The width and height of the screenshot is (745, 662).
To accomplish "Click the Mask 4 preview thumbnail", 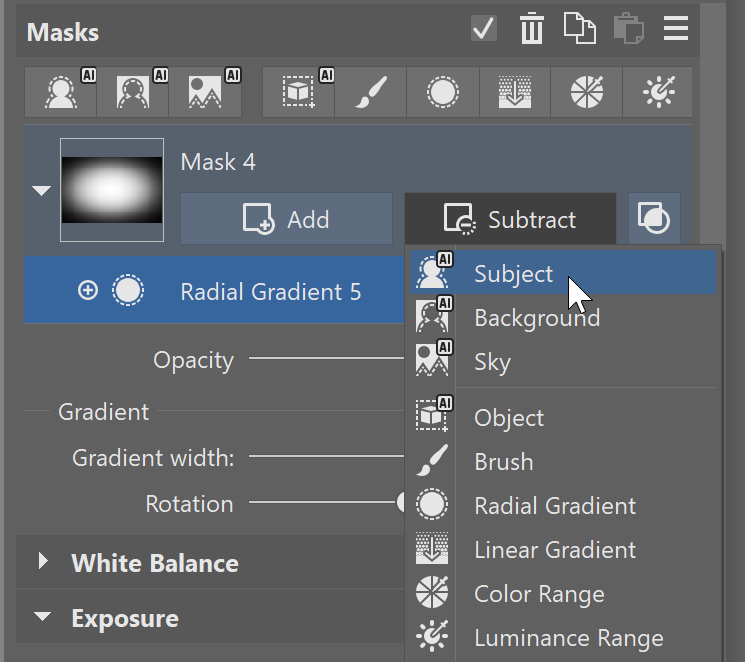I will click(x=112, y=190).
